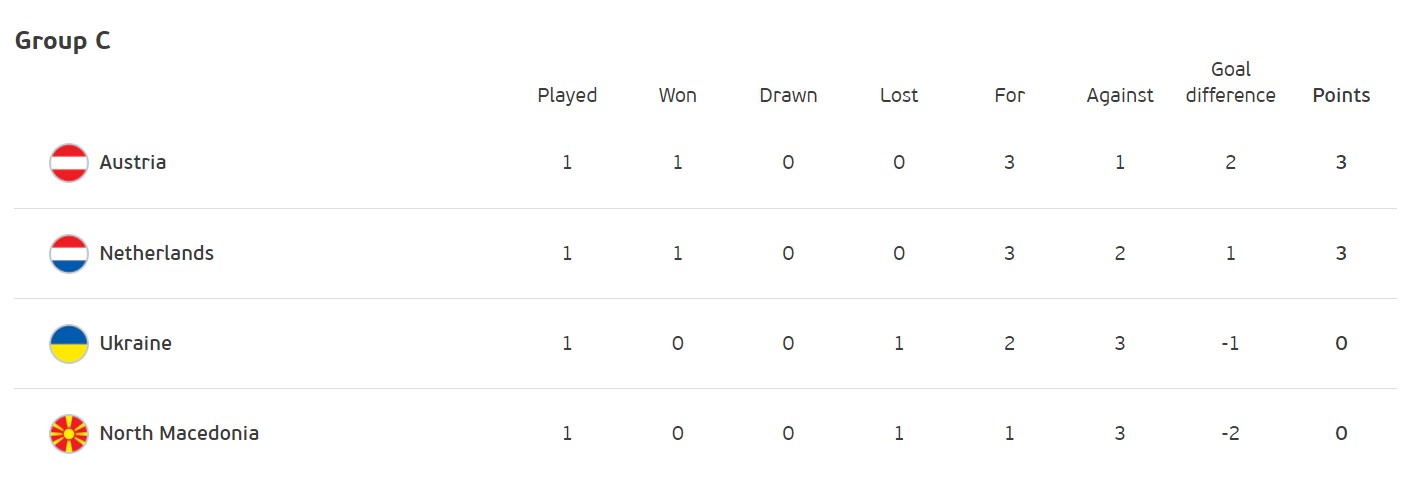Click the Won column header
Viewport: 1404px width, 498px height.
tap(677, 96)
